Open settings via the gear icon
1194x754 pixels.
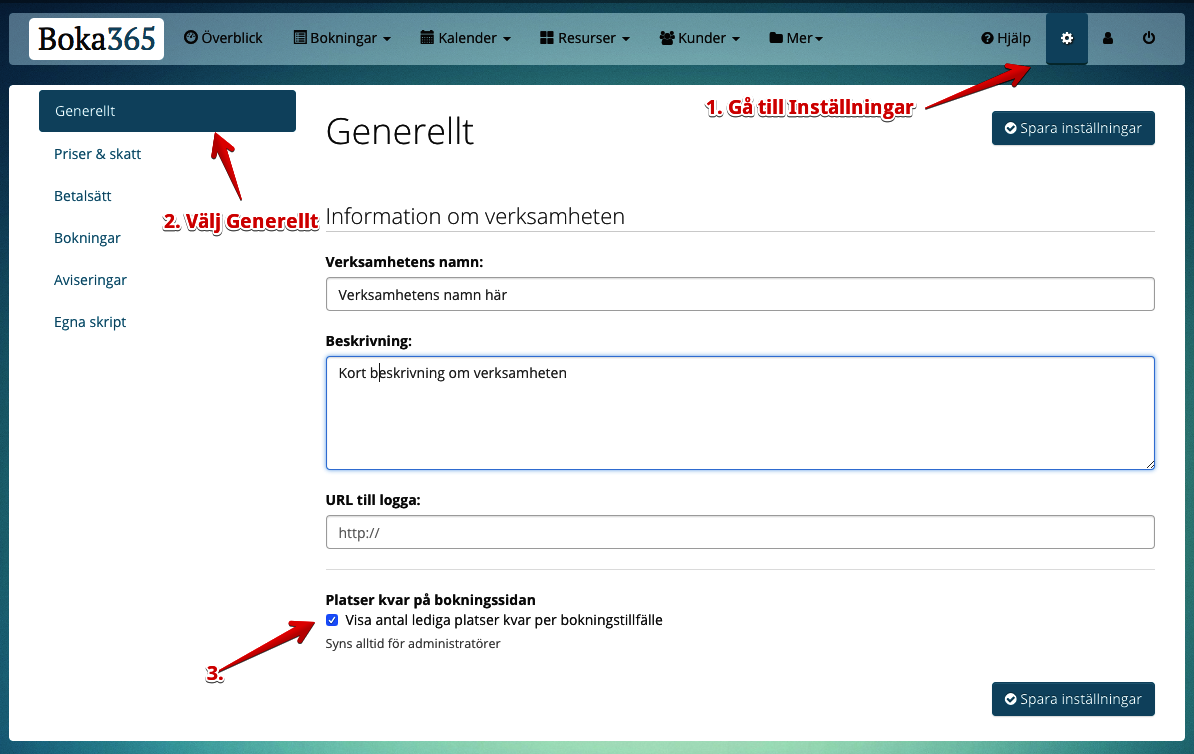click(x=1066, y=38)
